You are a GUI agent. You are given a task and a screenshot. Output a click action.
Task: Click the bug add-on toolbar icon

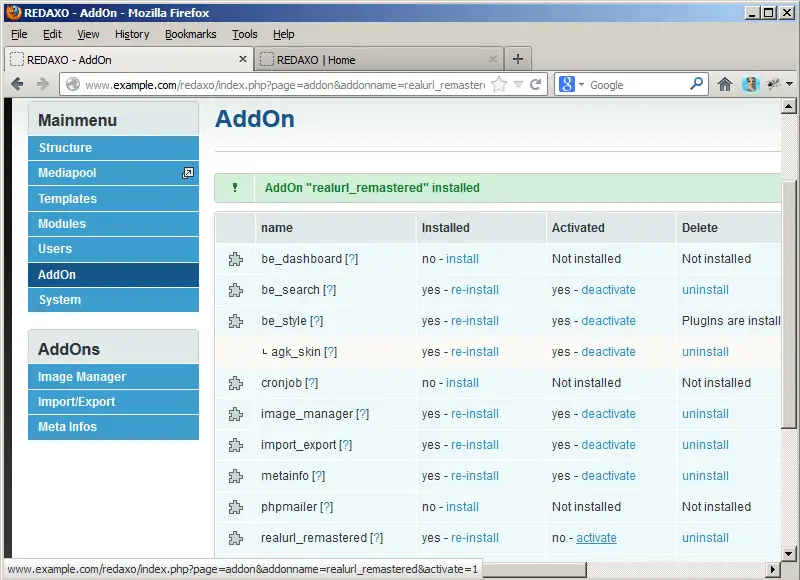tap(773, 84)
